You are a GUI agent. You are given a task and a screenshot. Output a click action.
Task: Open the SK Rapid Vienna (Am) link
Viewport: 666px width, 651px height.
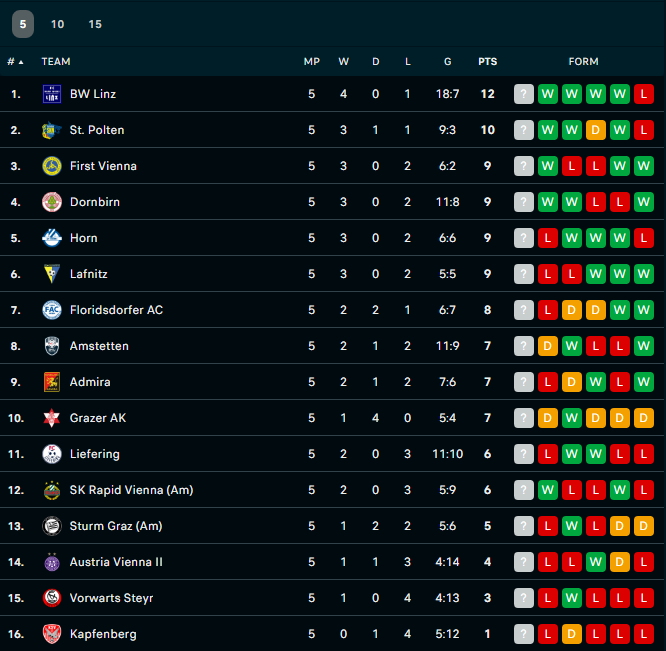(132, 490)
